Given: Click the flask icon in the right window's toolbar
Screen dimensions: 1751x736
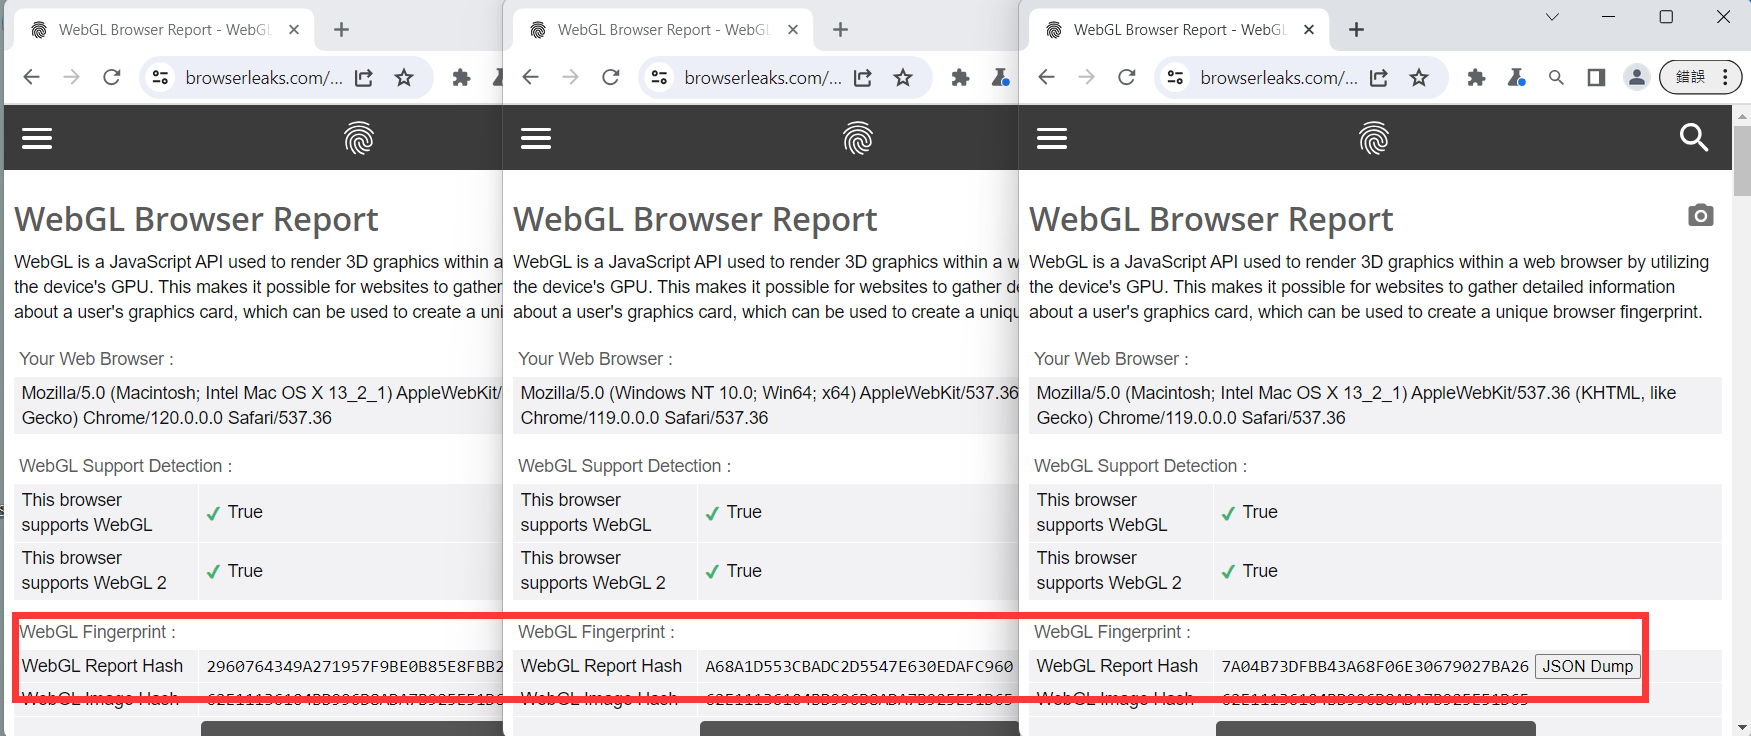Looking at the screenshot, I should coord(1516,77).
